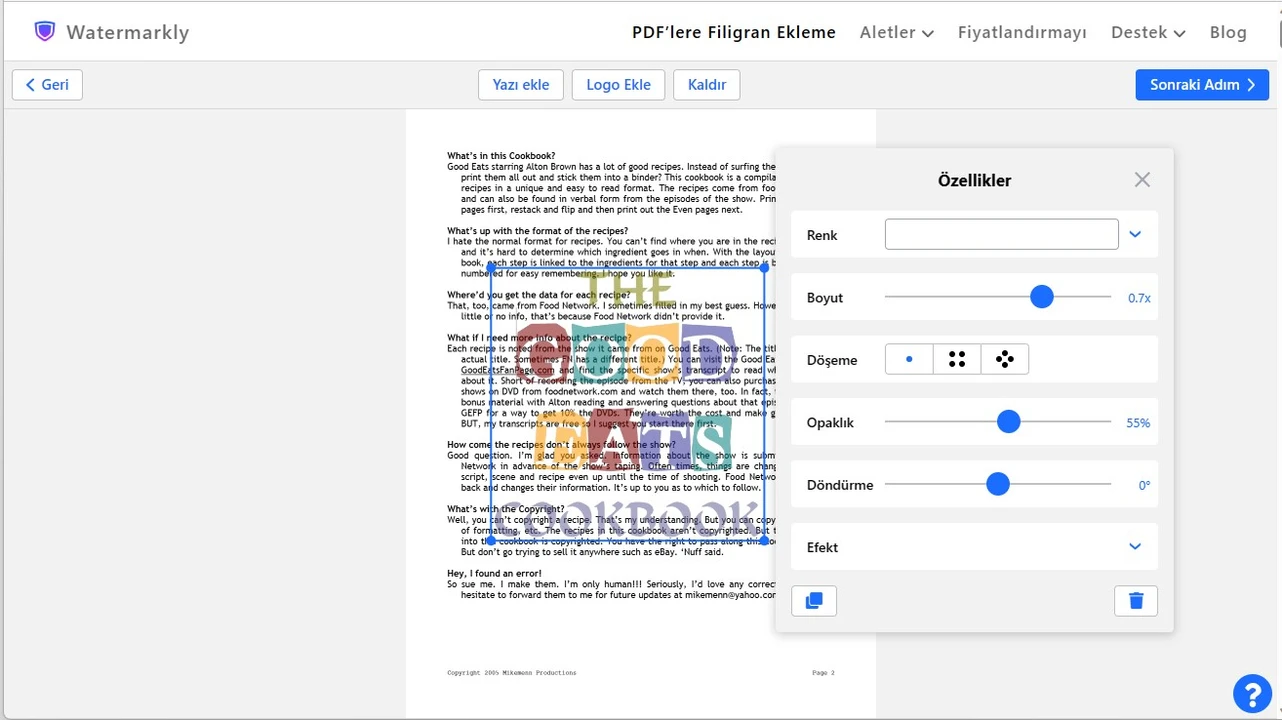Open the Blog link
1282x720 pixels.
[x=1228, y=32]
